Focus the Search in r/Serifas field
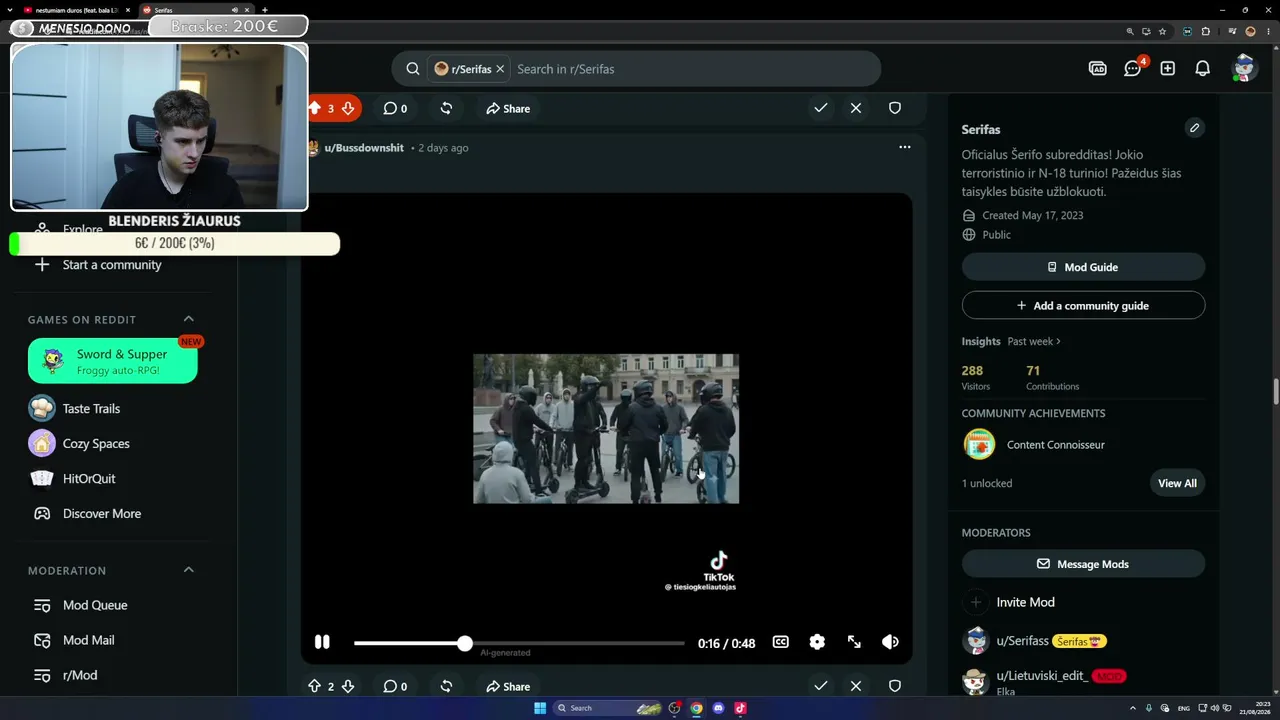Screen dimensions: 1280x720 [692, 69]
